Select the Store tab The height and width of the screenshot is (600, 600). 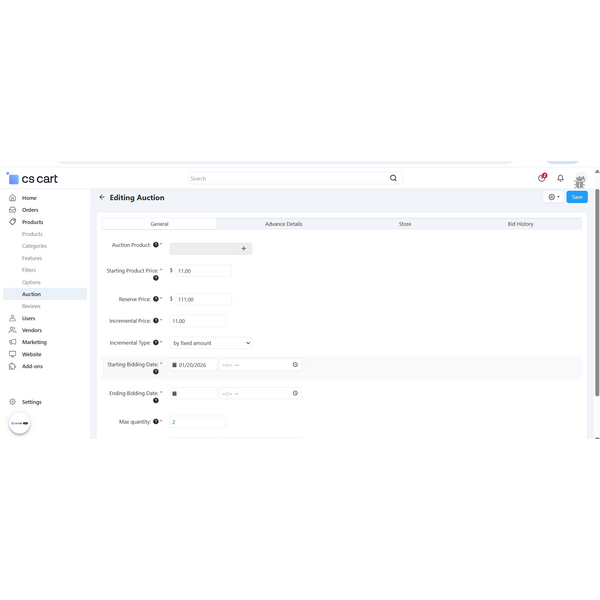[x=404, y=224]
